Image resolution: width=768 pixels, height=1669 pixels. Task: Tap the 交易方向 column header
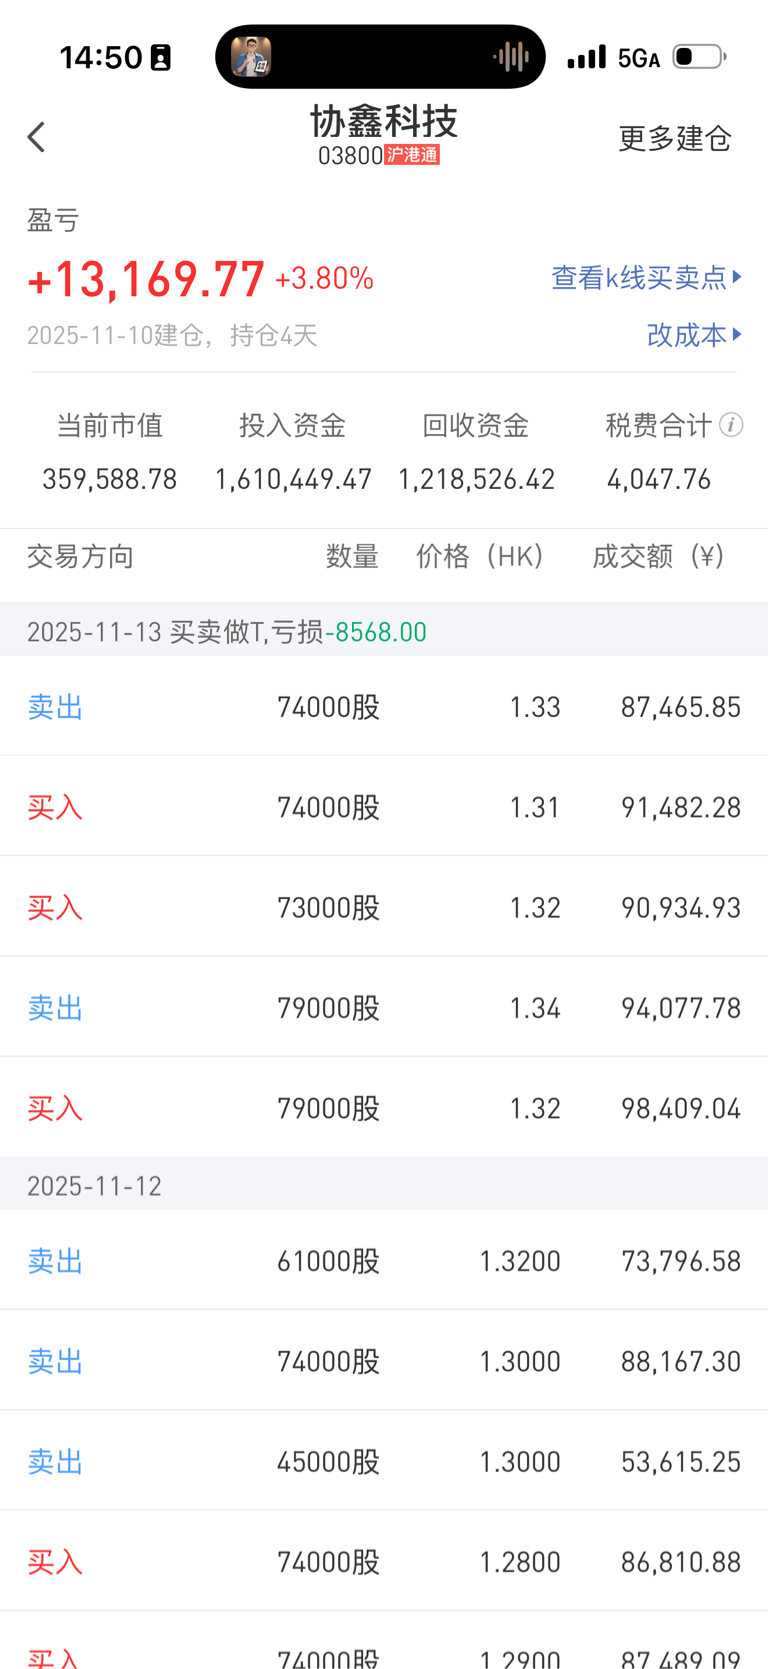80,556
